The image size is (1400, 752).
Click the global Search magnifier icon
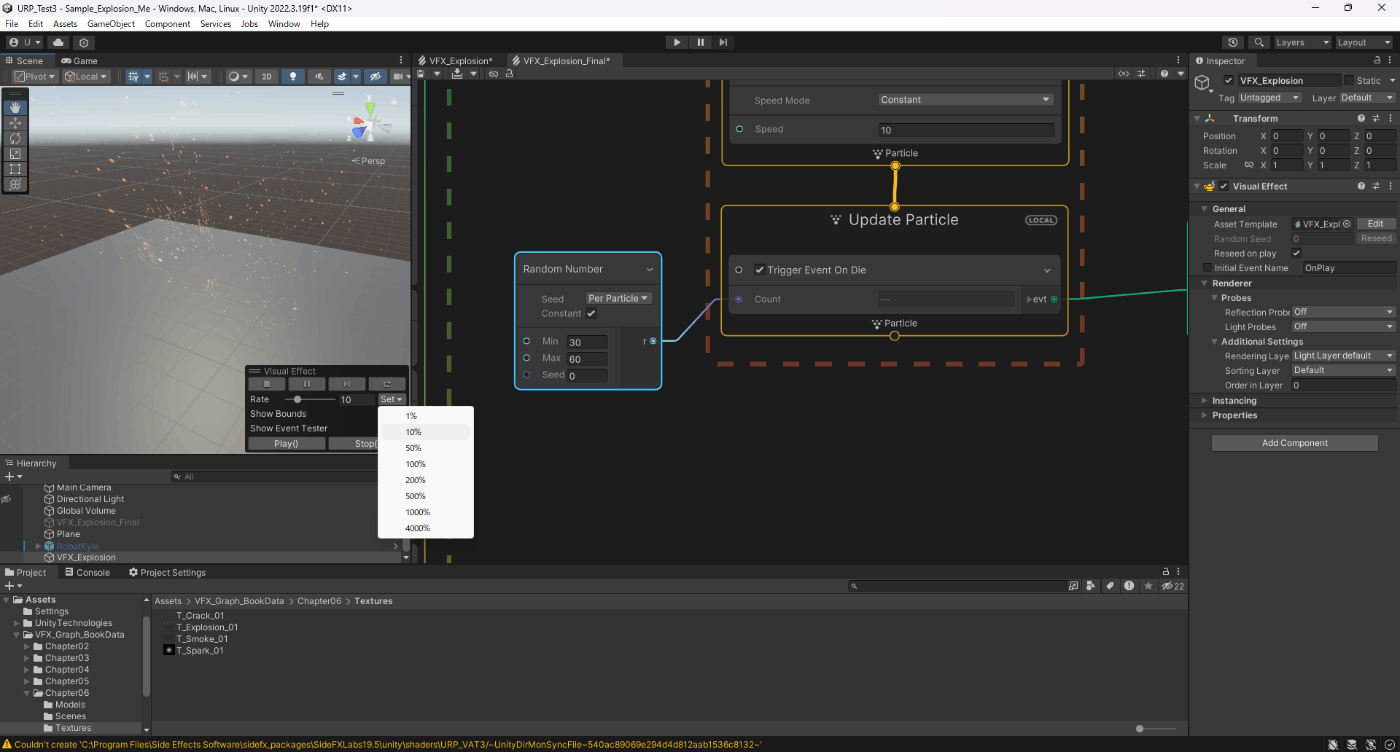pos(1259,43)
